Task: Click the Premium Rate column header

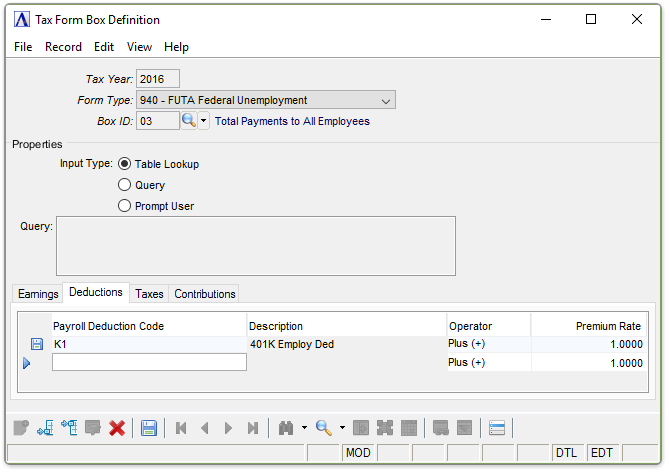Action: 589,326
